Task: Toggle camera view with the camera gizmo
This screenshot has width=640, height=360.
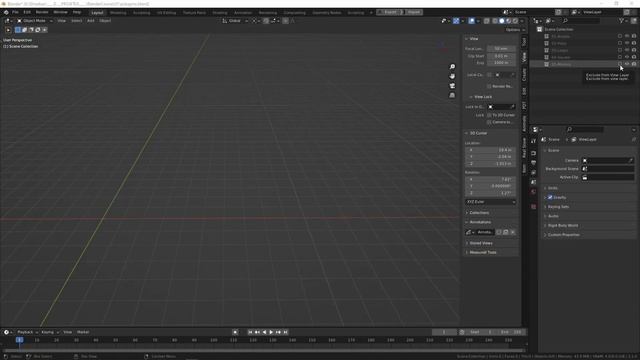Action: coord(452,86)
